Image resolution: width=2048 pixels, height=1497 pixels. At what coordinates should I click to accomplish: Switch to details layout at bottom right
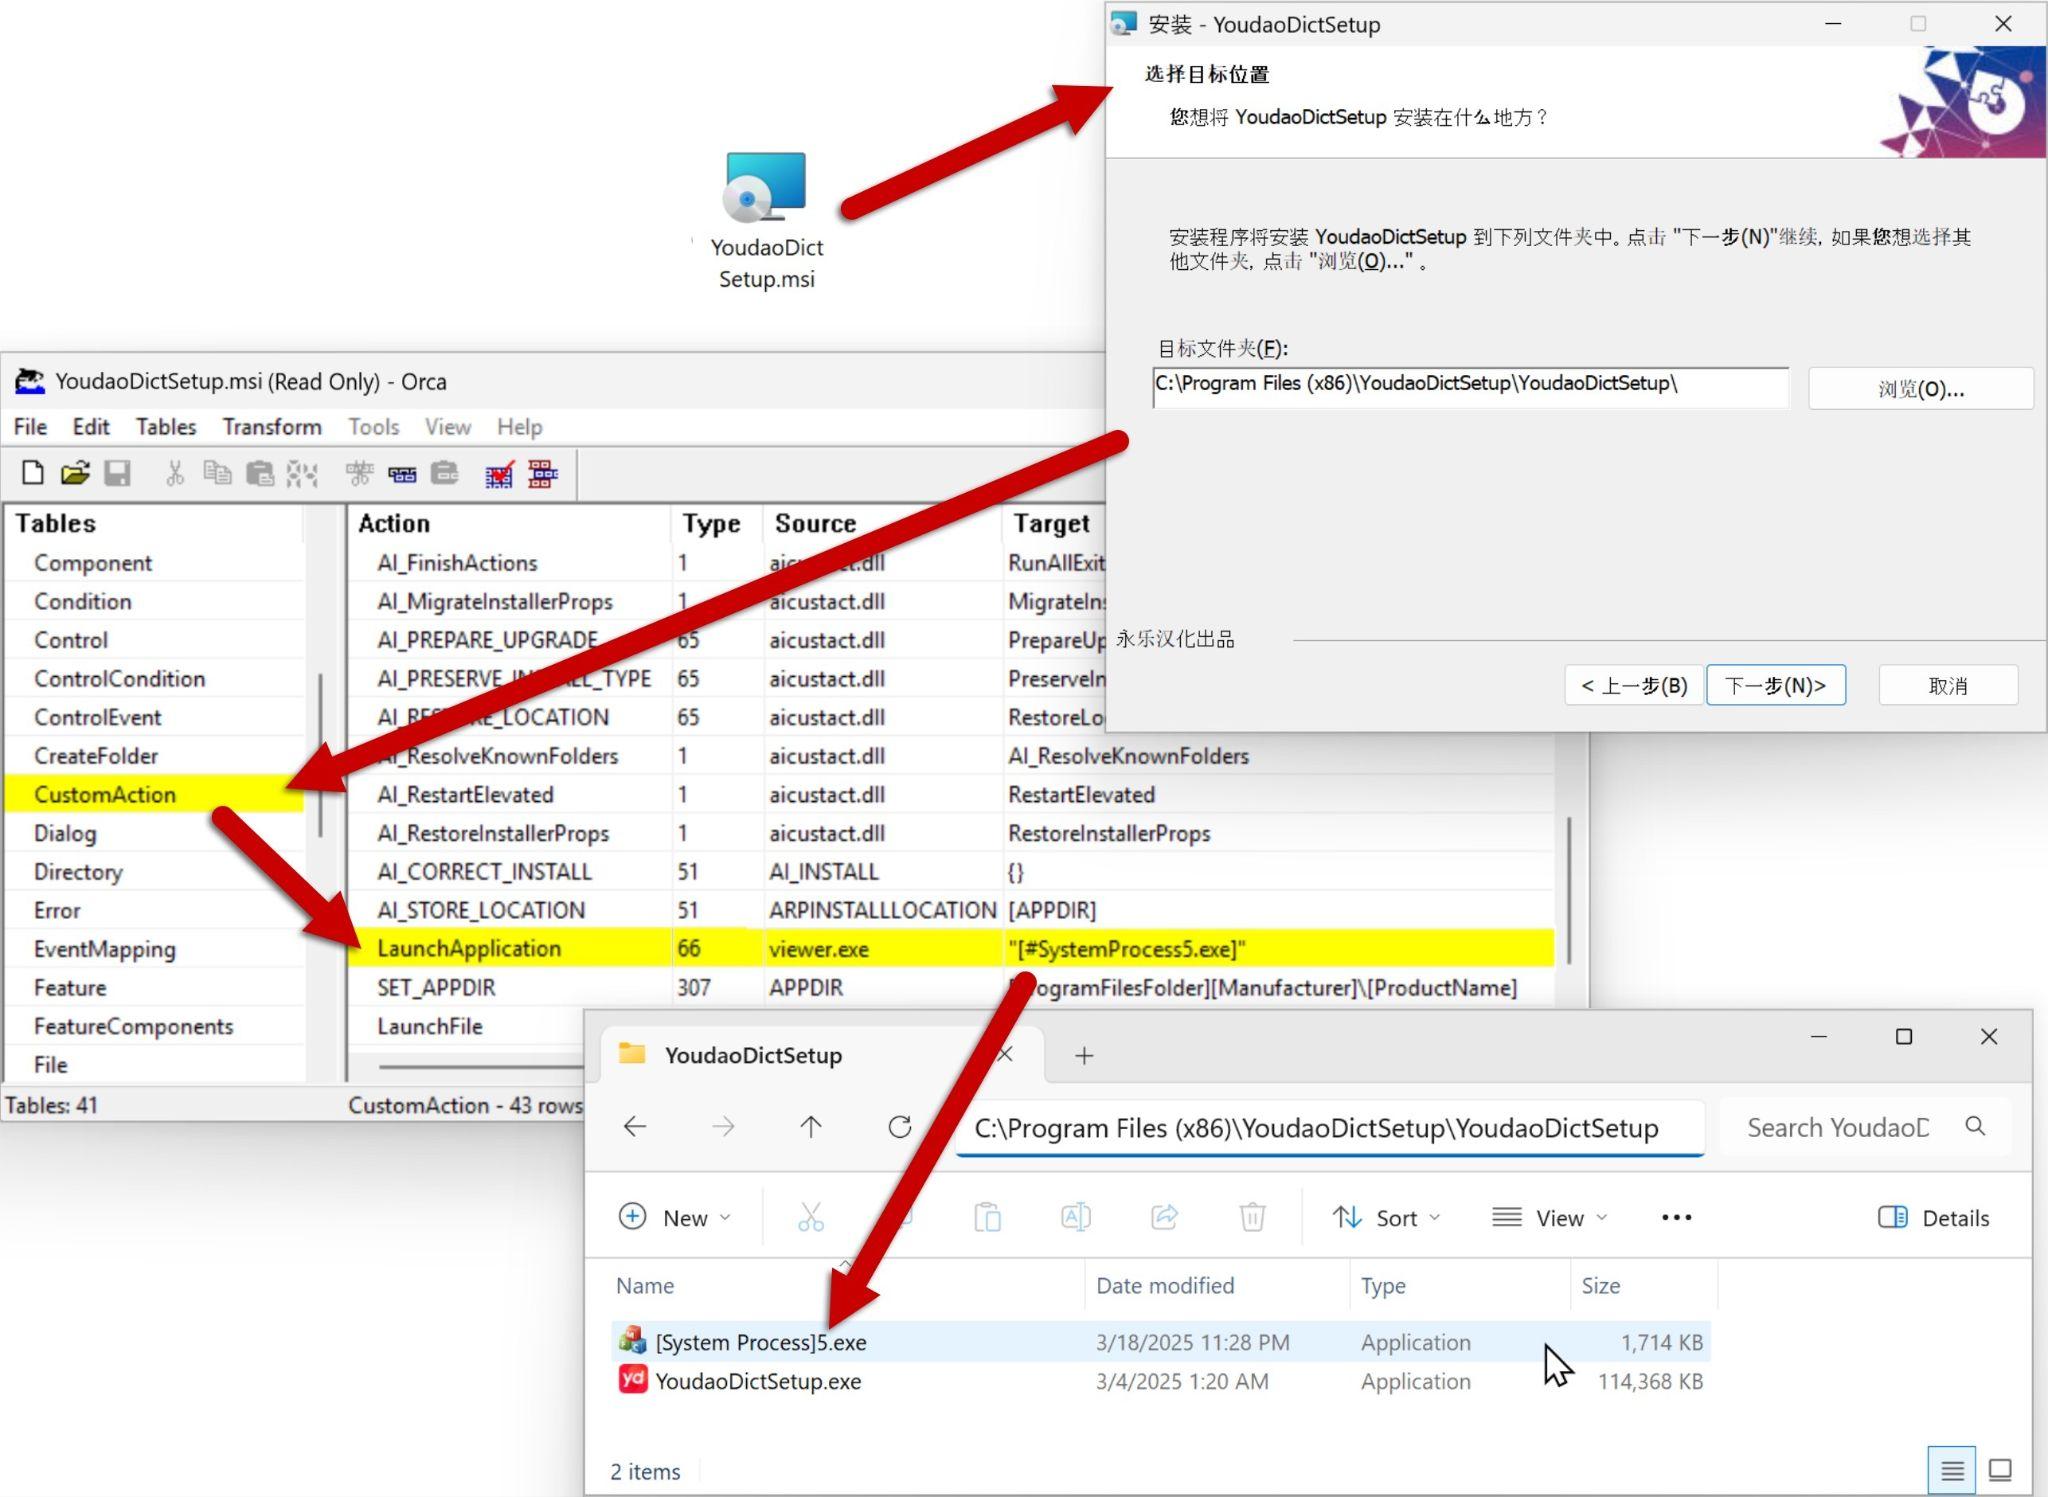pyautogui.click(x=1950, y=1470)
